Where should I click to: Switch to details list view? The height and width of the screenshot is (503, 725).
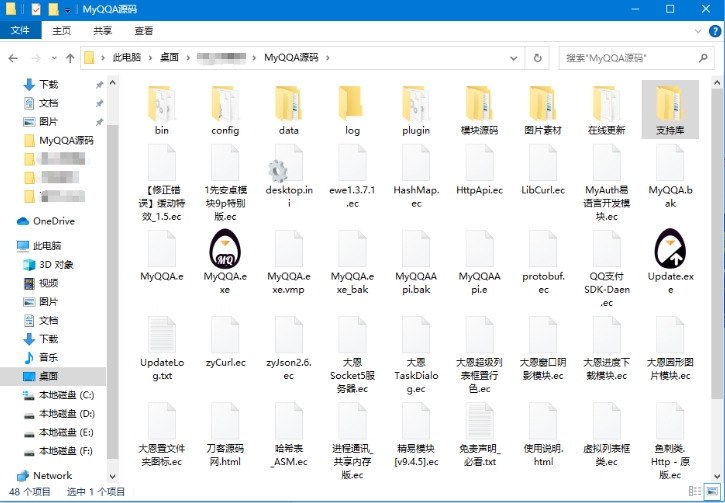(x=695, y=491)
